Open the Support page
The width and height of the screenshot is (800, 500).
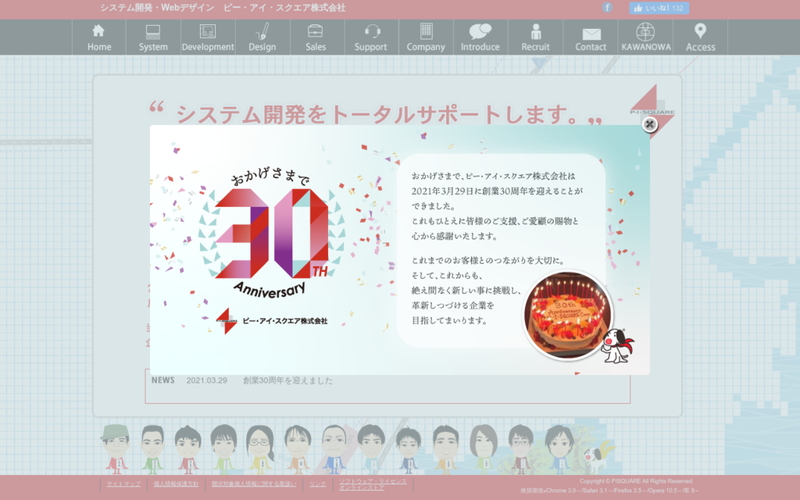[371, 37]
